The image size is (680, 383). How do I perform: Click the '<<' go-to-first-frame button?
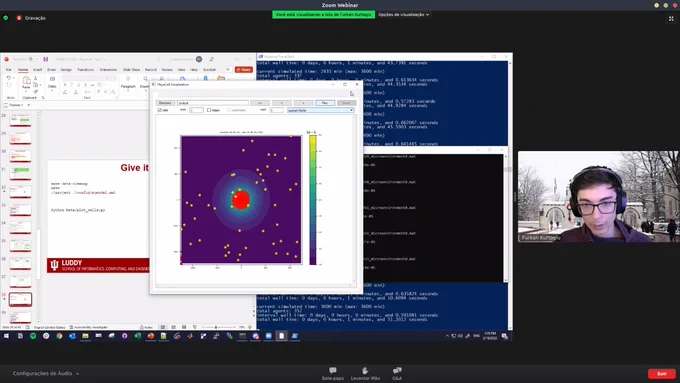pos(260,103)
